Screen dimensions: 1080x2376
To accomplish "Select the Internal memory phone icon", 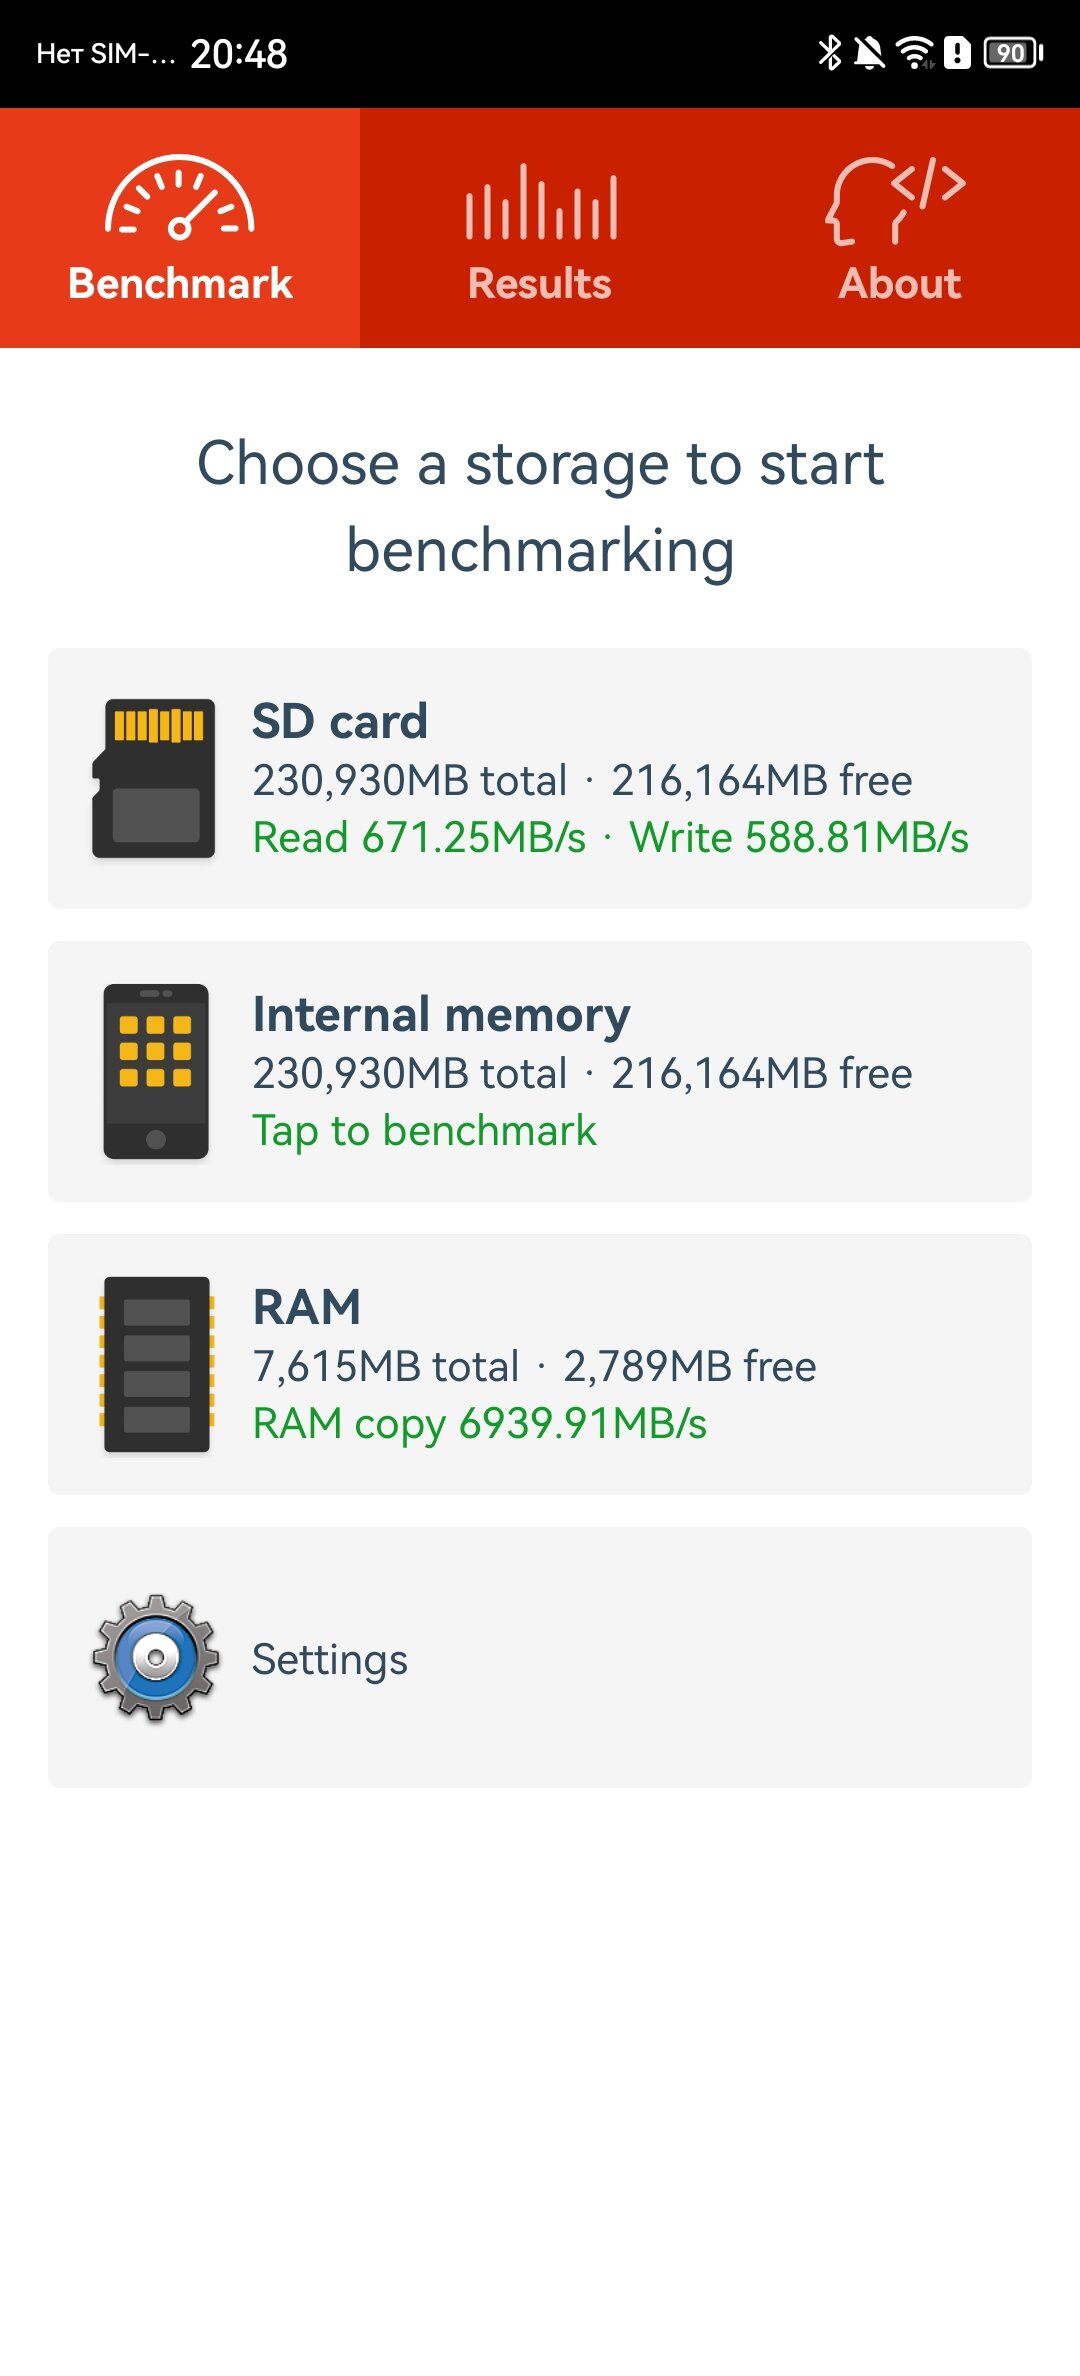I will point(156,1071).
